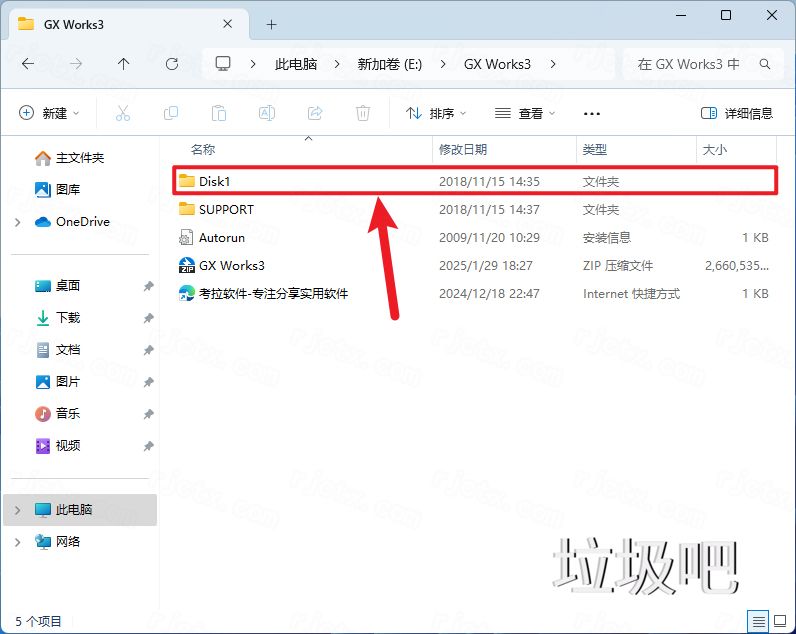Click the Delete trash can icon

tap(364, 113)
